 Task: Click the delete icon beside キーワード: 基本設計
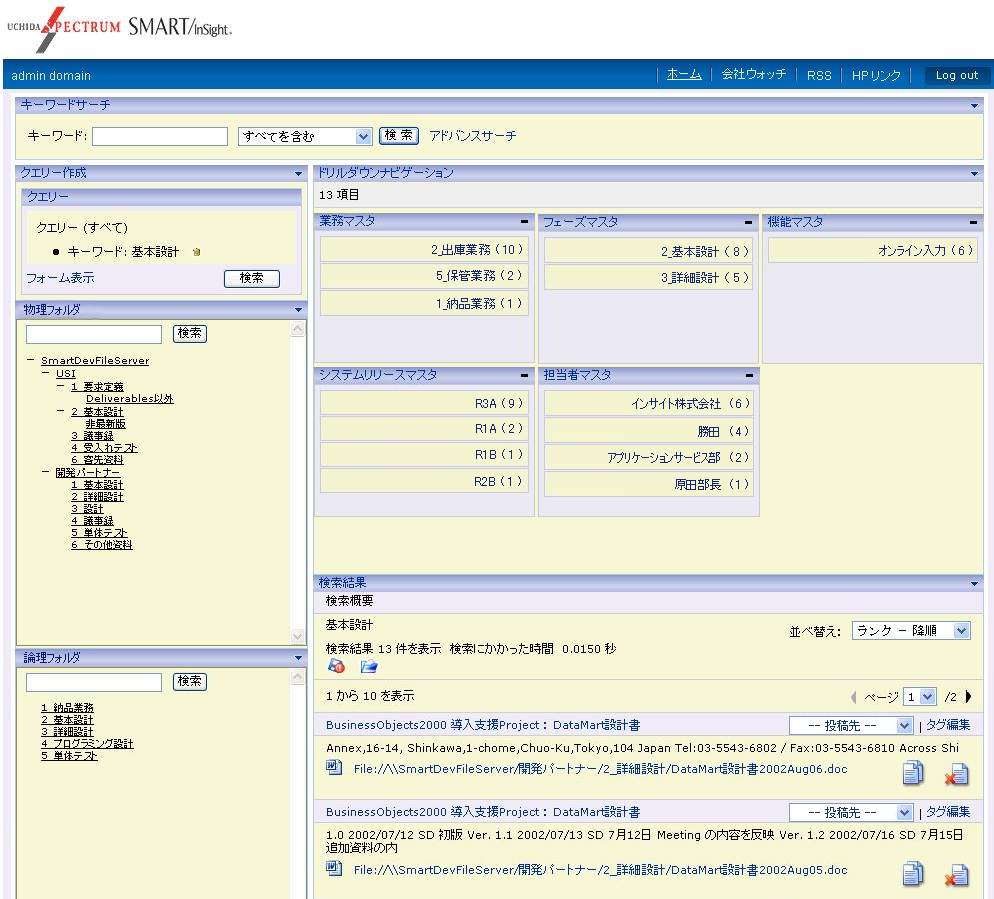(x=197, y=252)
